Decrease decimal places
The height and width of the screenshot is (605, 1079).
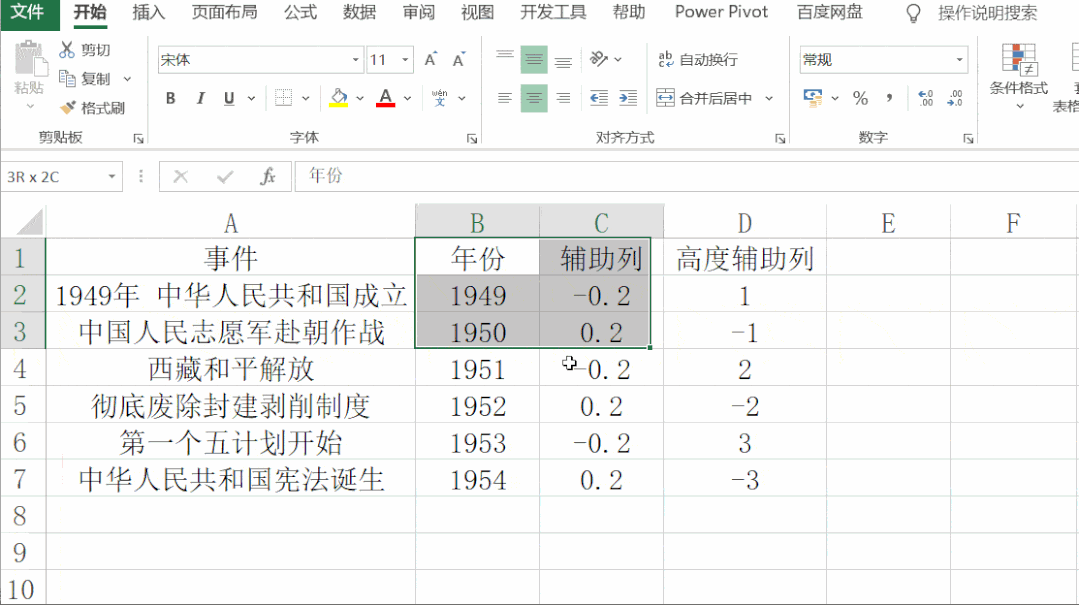[955, 98]
